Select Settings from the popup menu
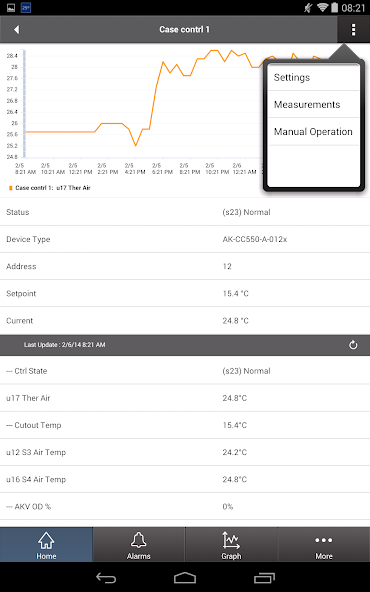This screenshot has width=370, height=592. pyautogui.click(x=313, y=77)
